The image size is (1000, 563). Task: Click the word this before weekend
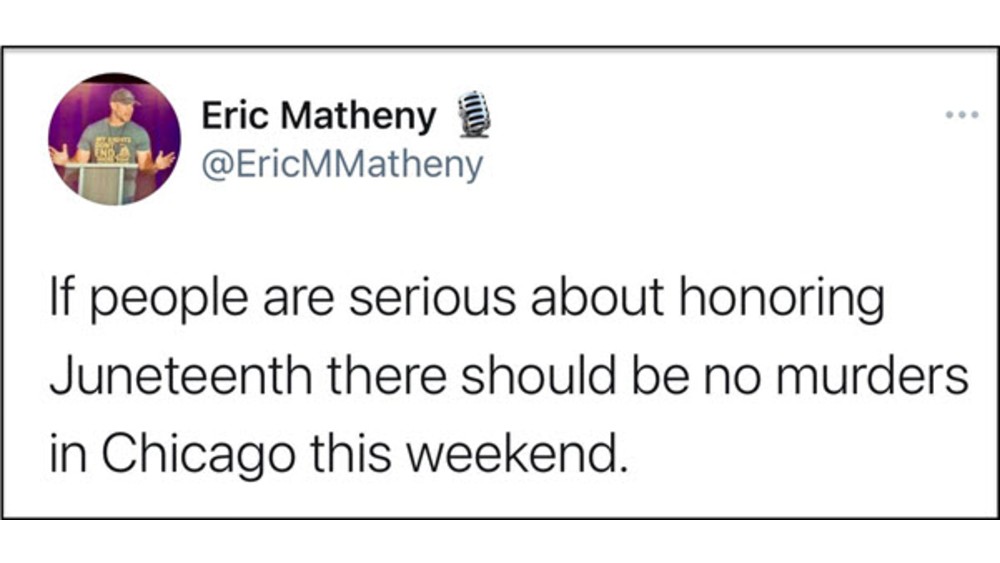[x=350, y=453]
